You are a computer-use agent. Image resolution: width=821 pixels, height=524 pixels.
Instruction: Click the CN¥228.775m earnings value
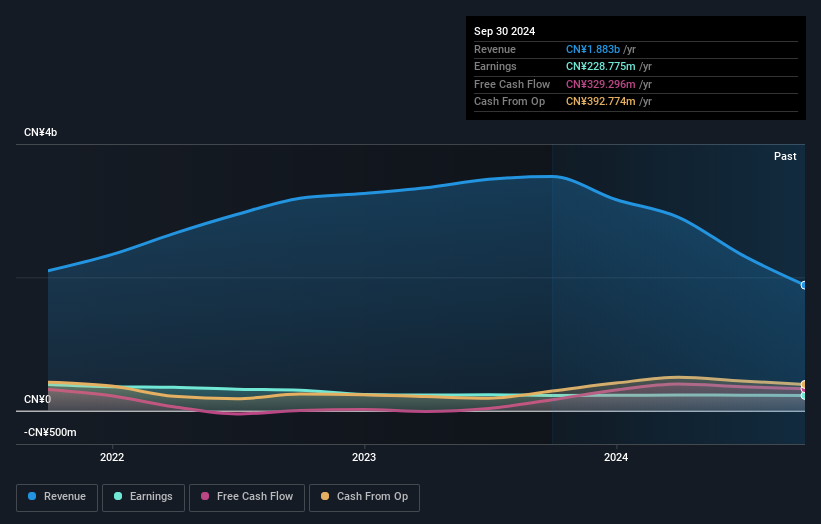(x=601, y=66)
